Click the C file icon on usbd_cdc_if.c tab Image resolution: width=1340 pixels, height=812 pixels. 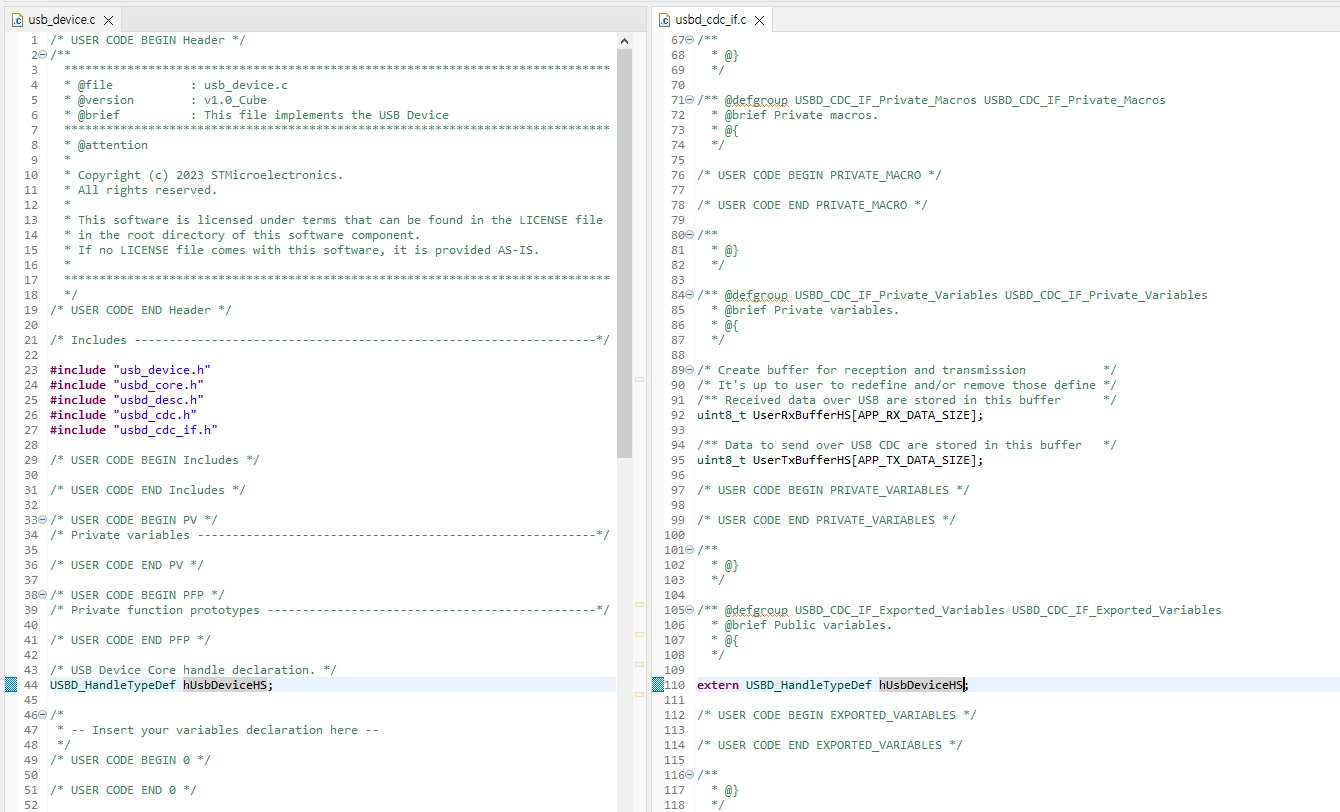665,20
